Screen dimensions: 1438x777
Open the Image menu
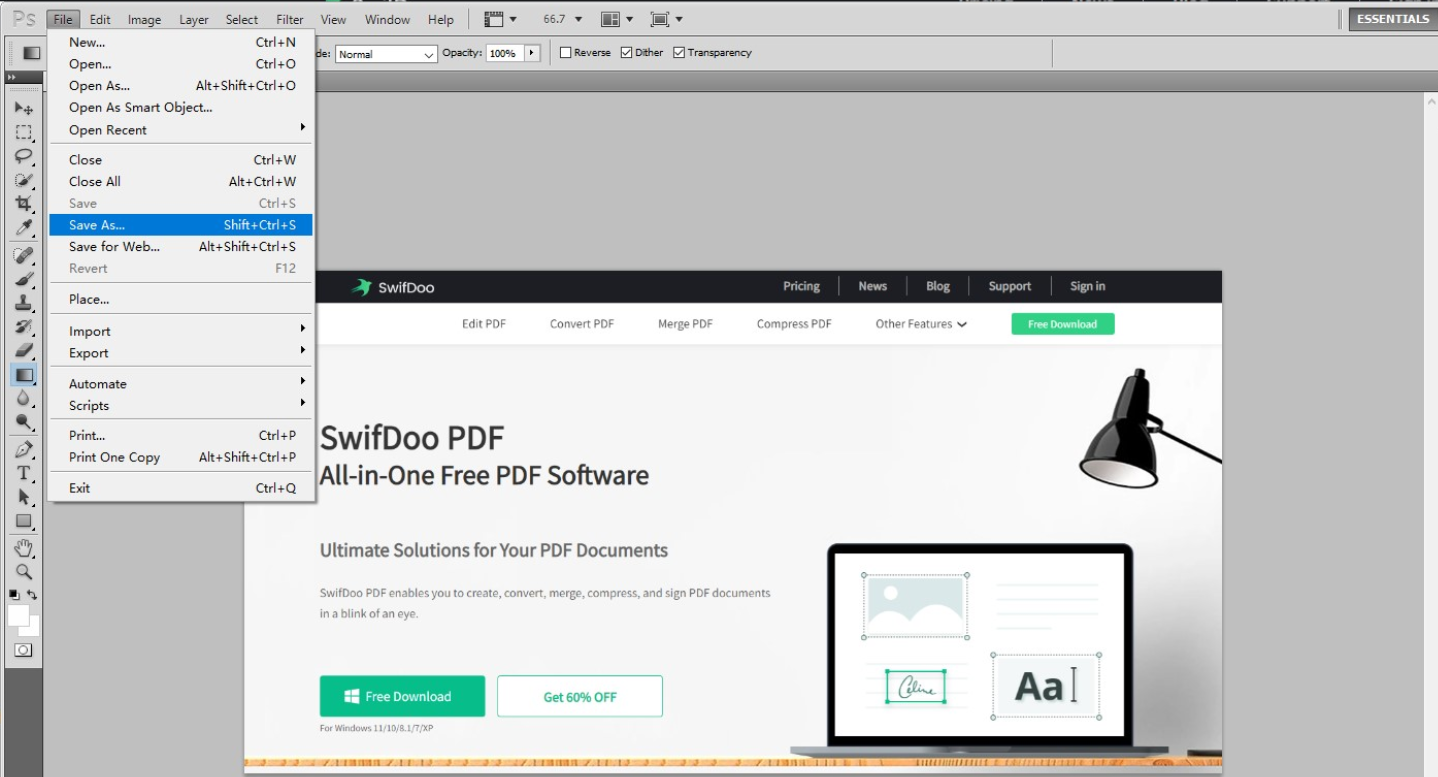click(x=144, y=19)
